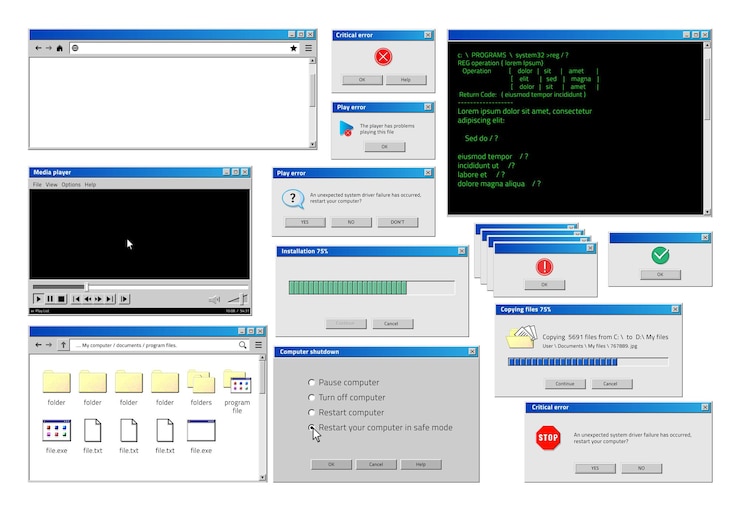740x511 pixels.
Task: Stop playback with the square Stop button
Action: pos(61,299)
